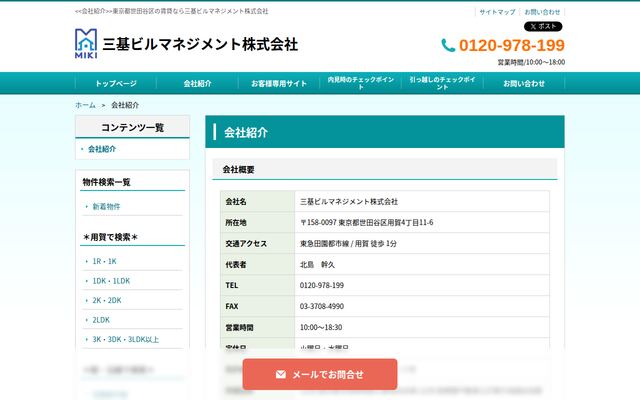The height and width of the screenshot is (400, 640).
Task: Select the address 東京都世田谷区用賀4丁目11-6 cell
Action: point(422,222)
